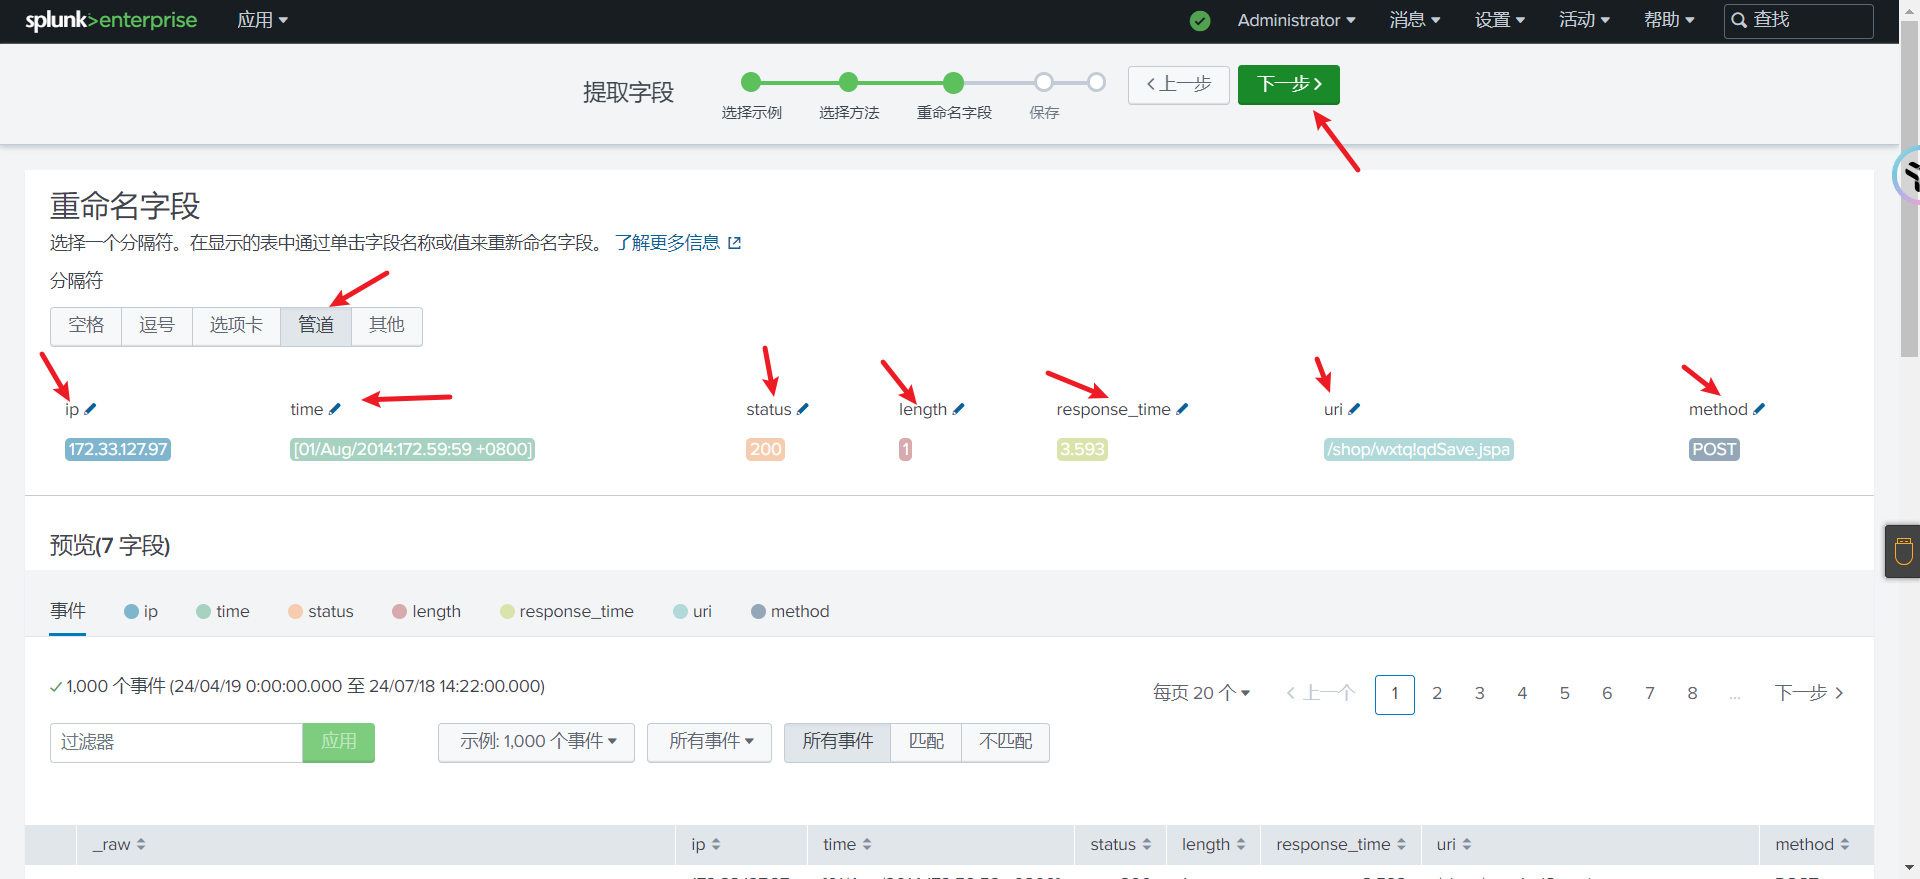Open the Administrator dropdown menu
This screenshot has height=879, width=1920.
click(1296, 21)
